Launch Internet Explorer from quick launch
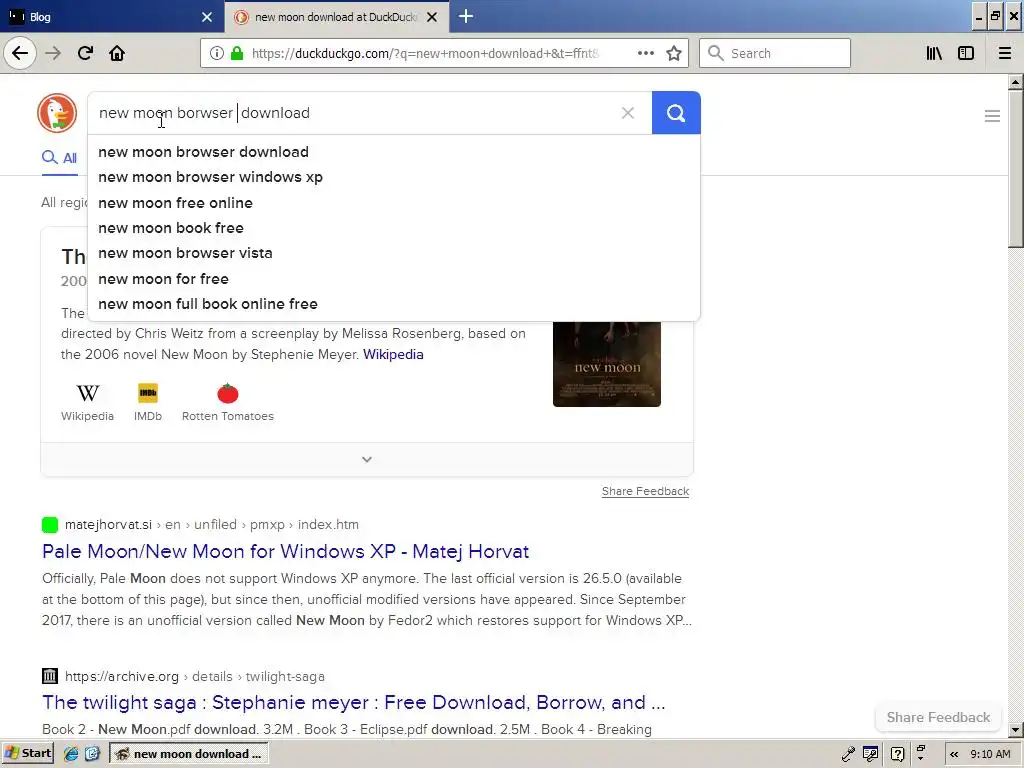The image size is (1024, 768). pyautogui.click(x=71, y=754)
